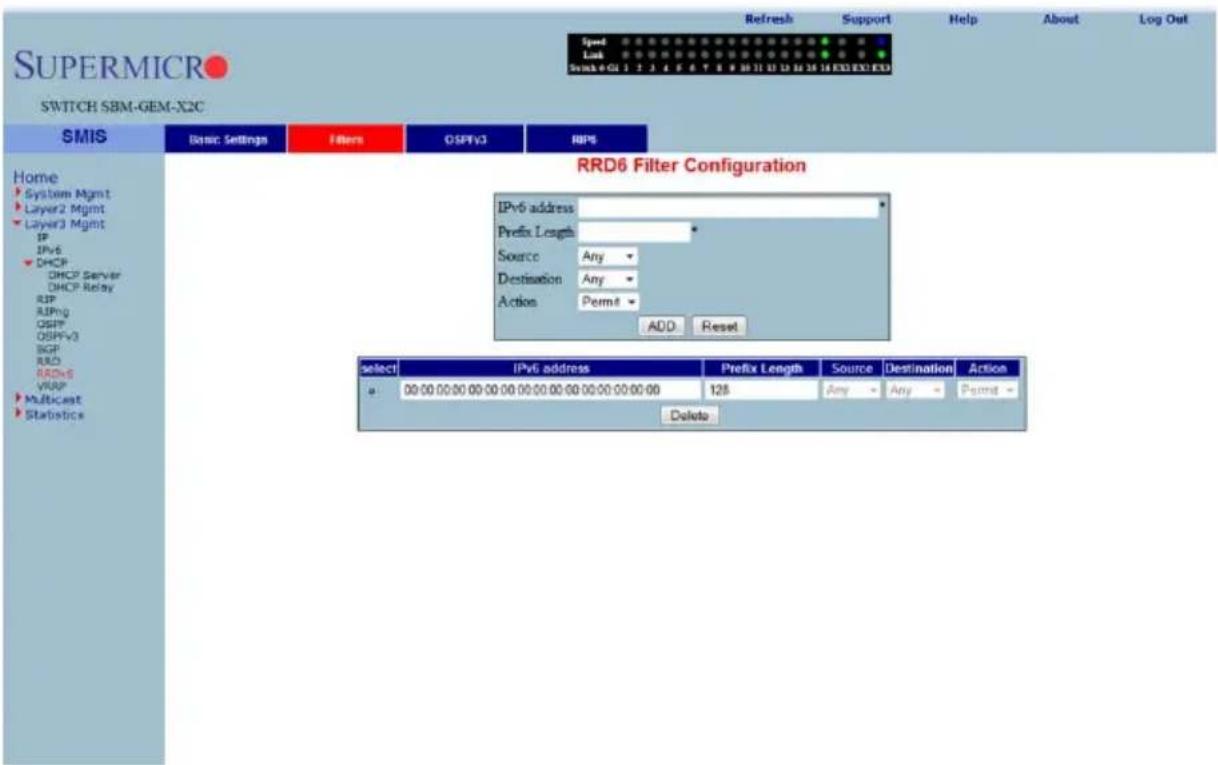Open the Source dropdown in the form
Image resolution: width=1218 pixels, height=765 pixels.
[x=608, y=257]
